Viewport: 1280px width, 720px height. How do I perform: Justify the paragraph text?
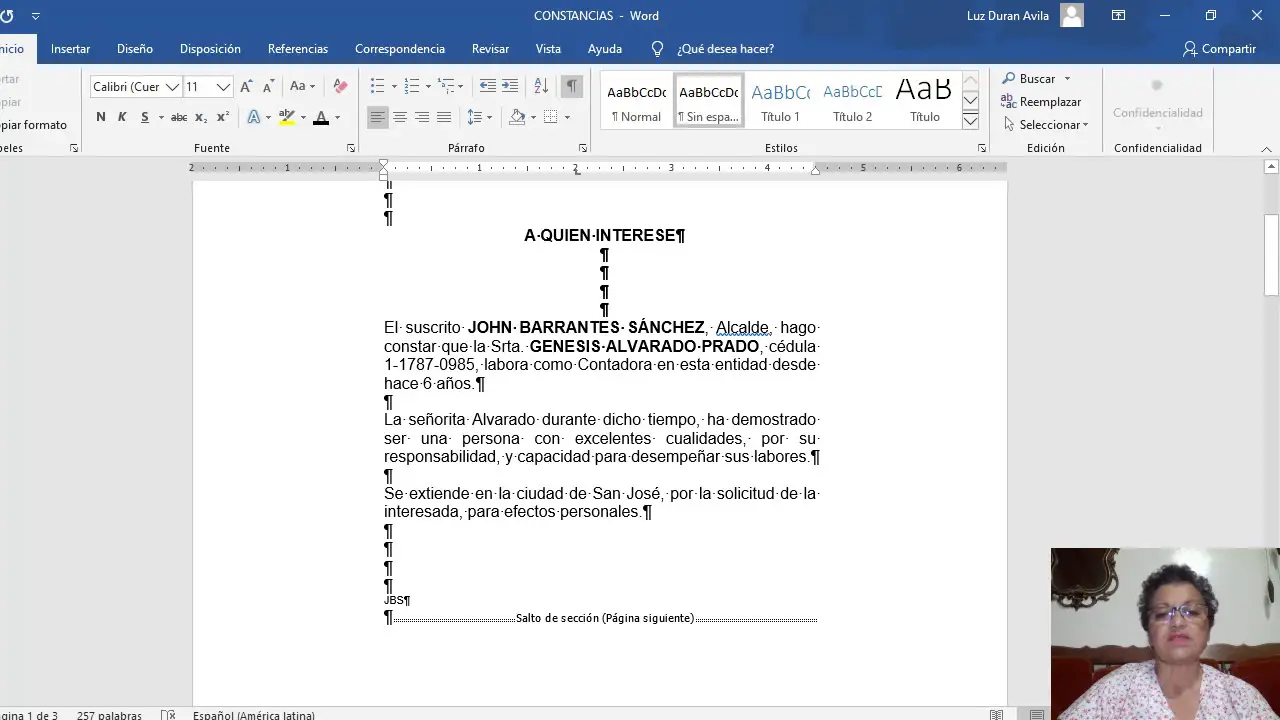coord(443,117)
